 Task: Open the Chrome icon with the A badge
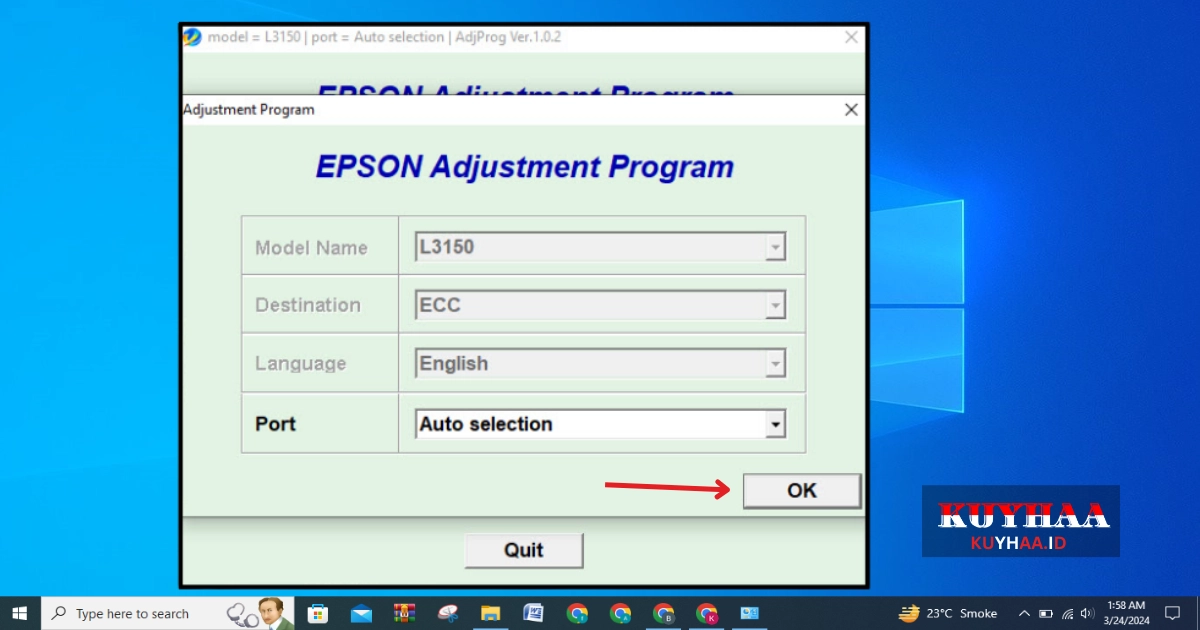620,613
